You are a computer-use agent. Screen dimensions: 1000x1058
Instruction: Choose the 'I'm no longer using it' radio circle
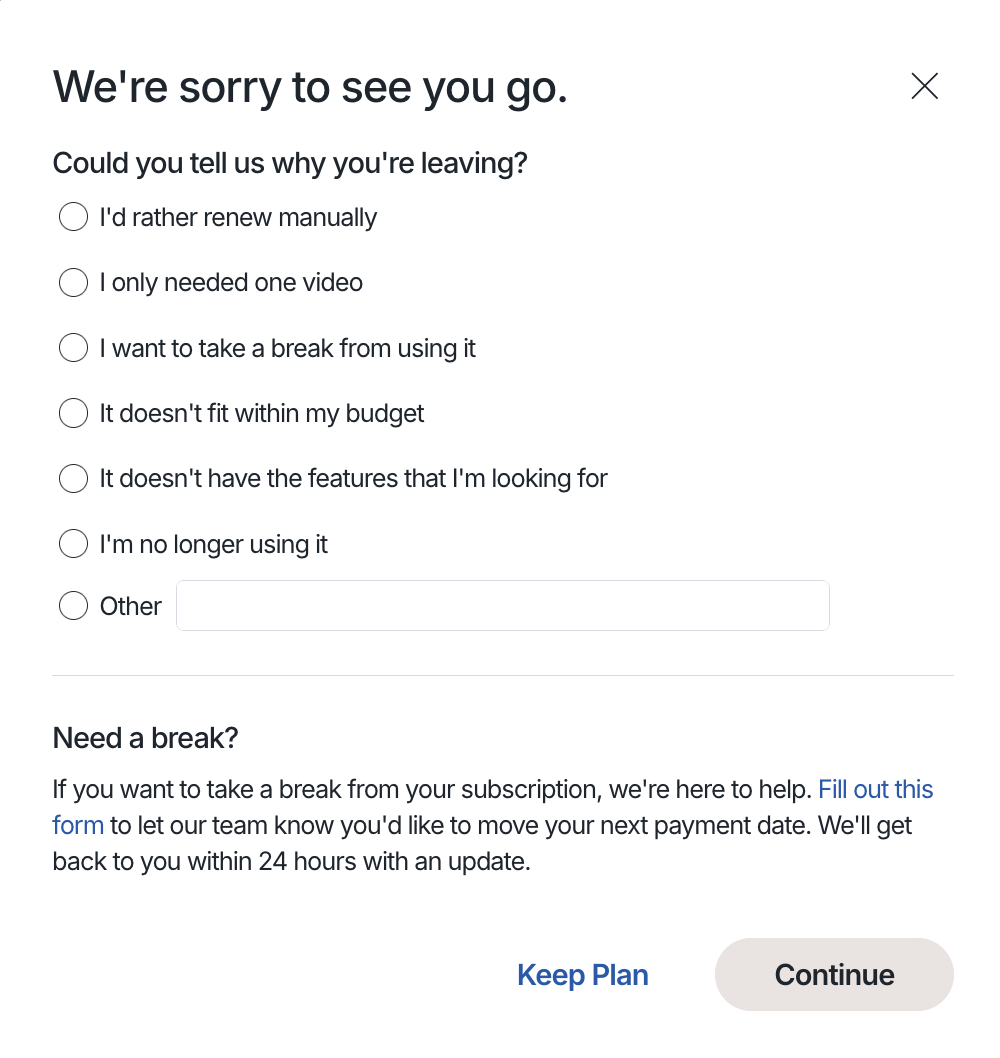click(73, 544)
